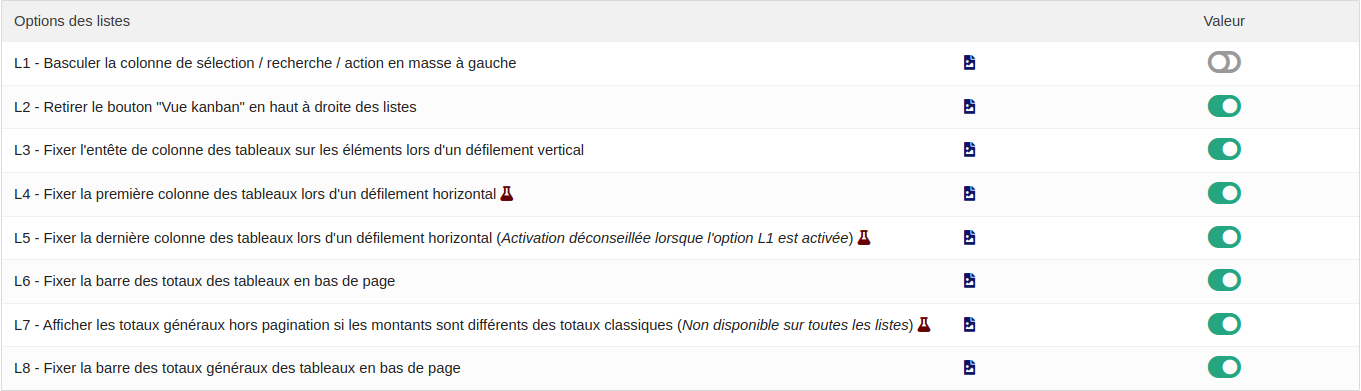Turn off L3 fixed column header toggle

click(1224, 149)
